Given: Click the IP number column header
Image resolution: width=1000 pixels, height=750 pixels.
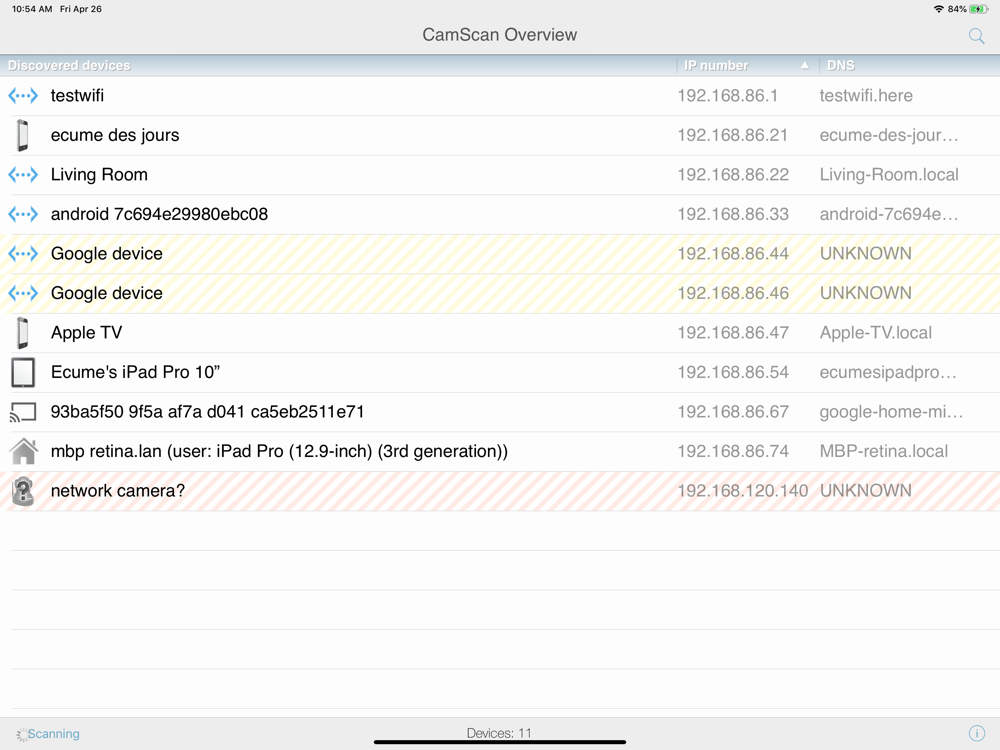Looking at the screenshot, I should [716, 65].
